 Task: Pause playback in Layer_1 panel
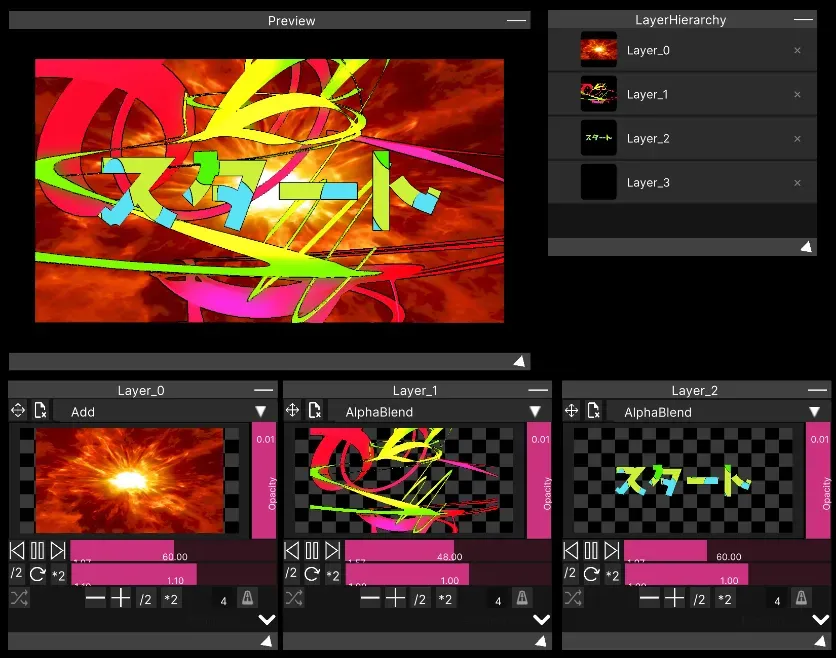pos(312,550)
